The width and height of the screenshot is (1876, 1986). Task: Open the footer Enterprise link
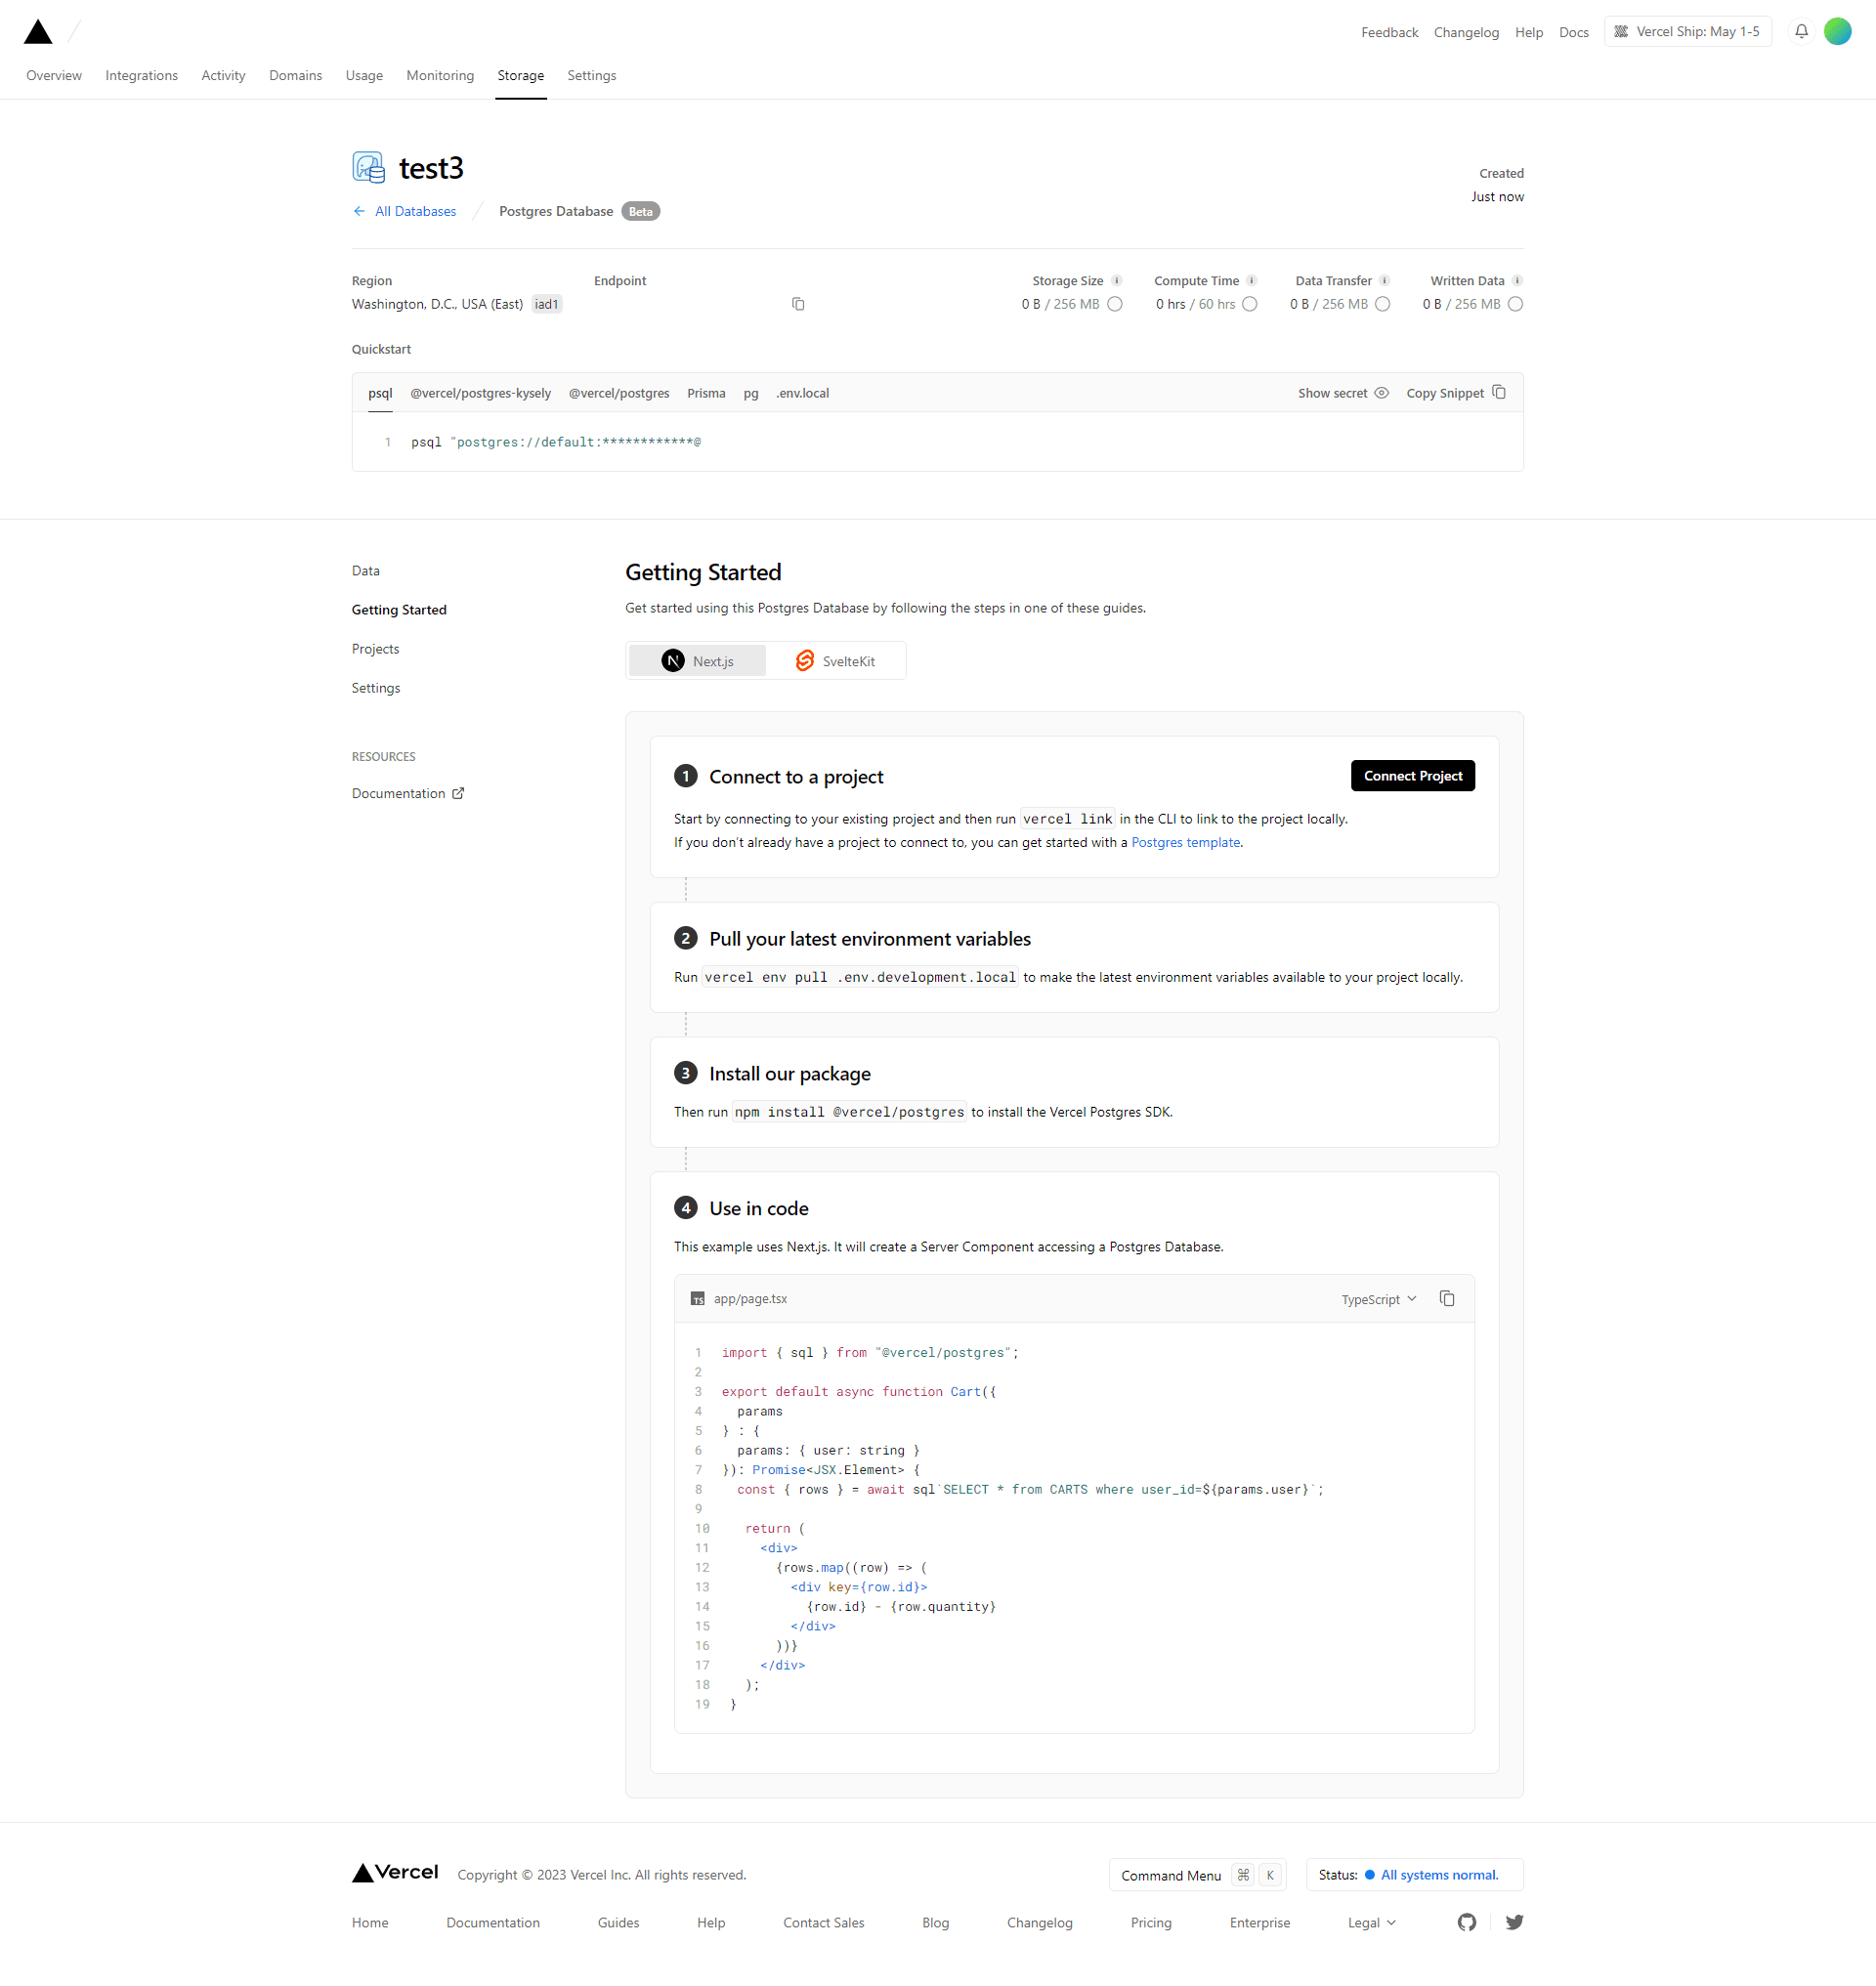[1260, 1923]
